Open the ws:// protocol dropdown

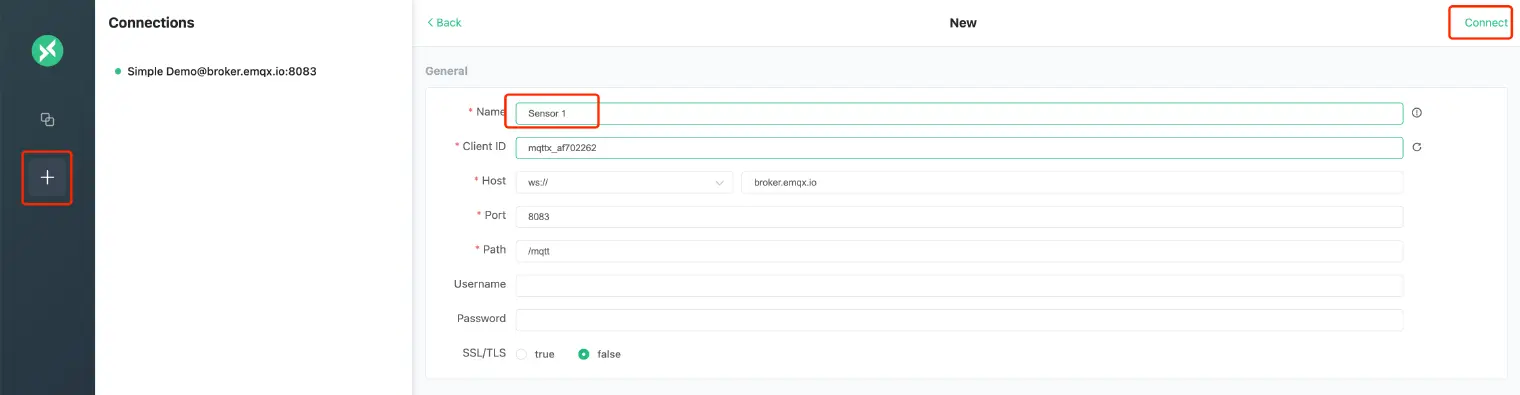pyautogui.click(x=625, y=182)
